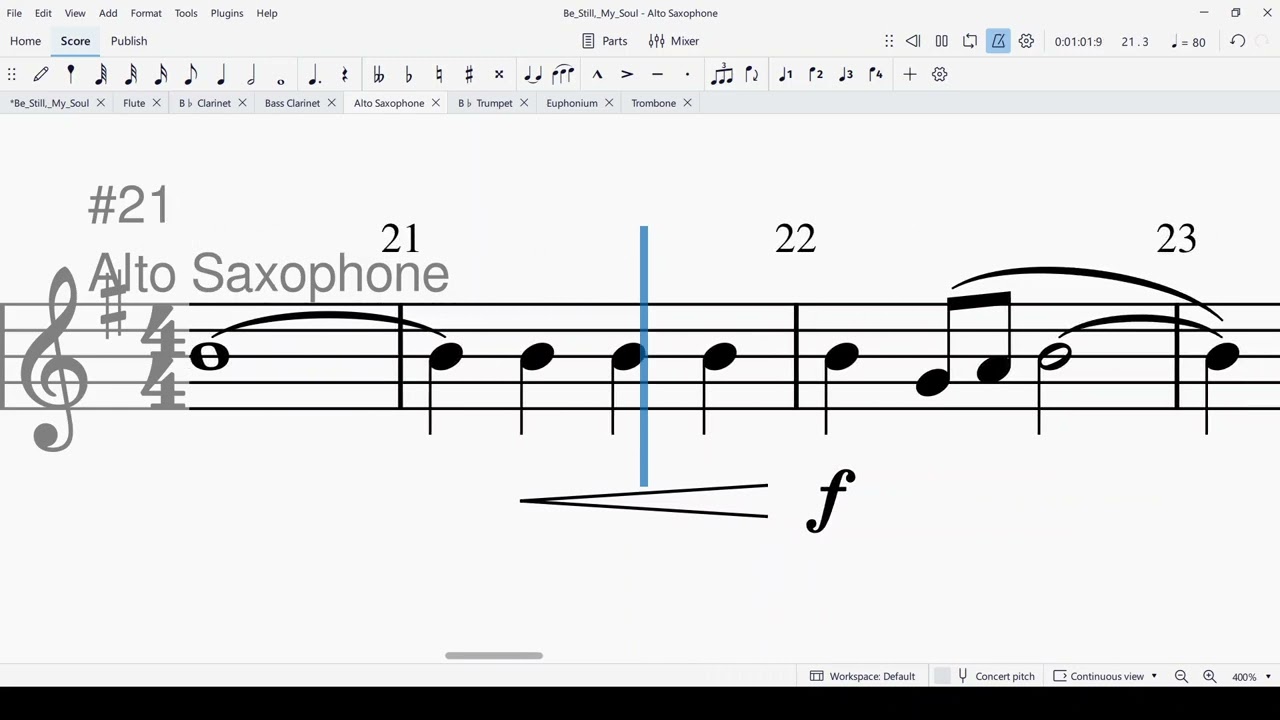Viewport: 1280px width, 720px height.
Task: Switch to the Bass Clarinet part tab
Action: click(x=292, y=103)
